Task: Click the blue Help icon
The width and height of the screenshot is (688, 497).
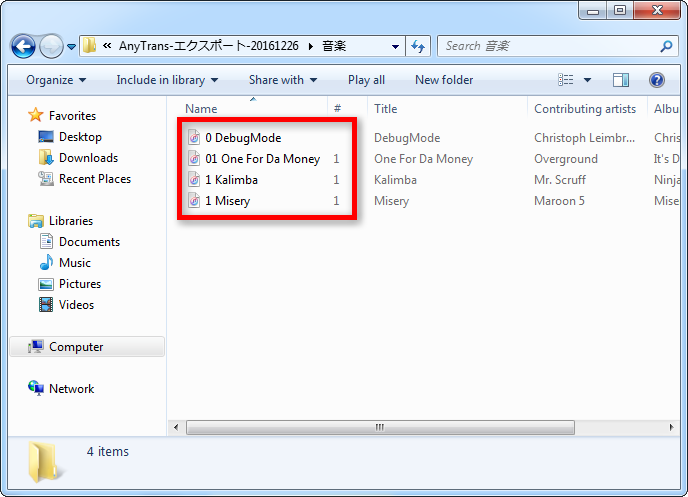Action: click(656, 80)
